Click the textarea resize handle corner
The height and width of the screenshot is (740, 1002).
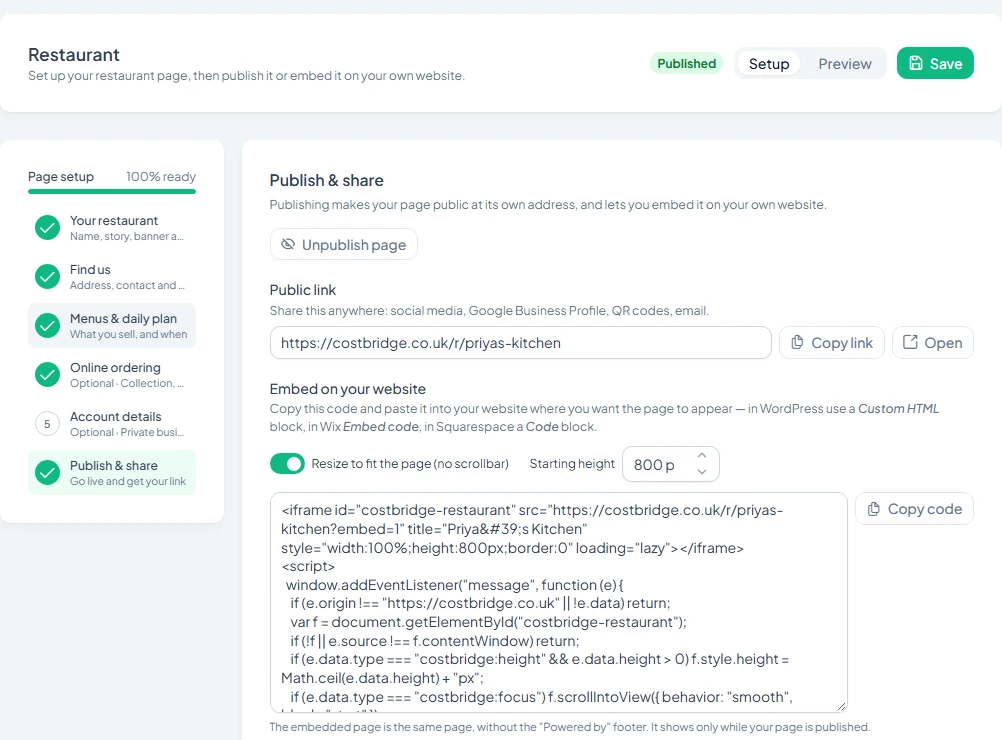(841, 706)
